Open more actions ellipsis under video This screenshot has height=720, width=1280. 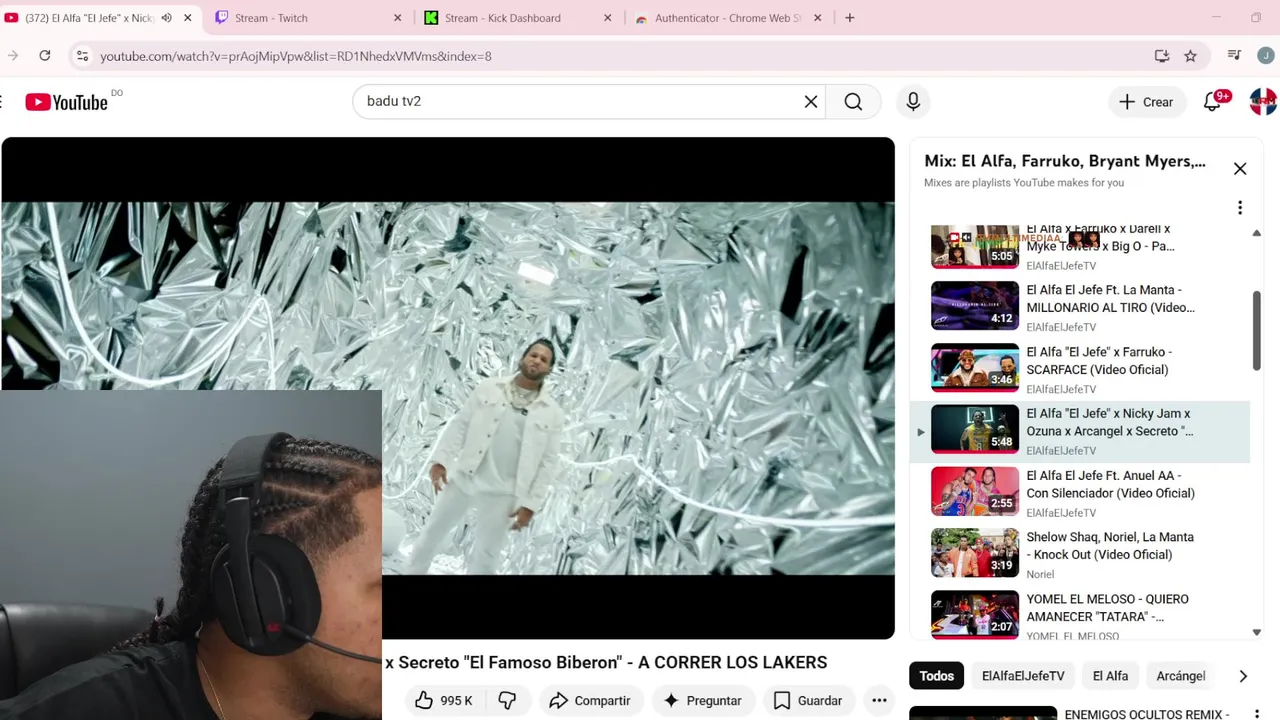(879, 701)
